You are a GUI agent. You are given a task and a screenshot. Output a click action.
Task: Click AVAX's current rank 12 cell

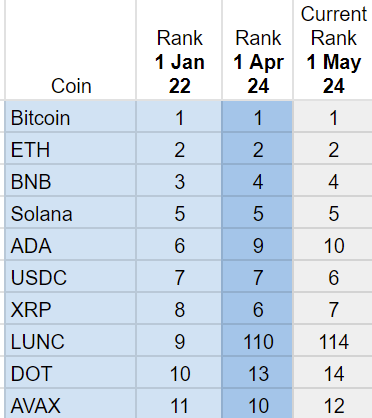click(333, 404)
